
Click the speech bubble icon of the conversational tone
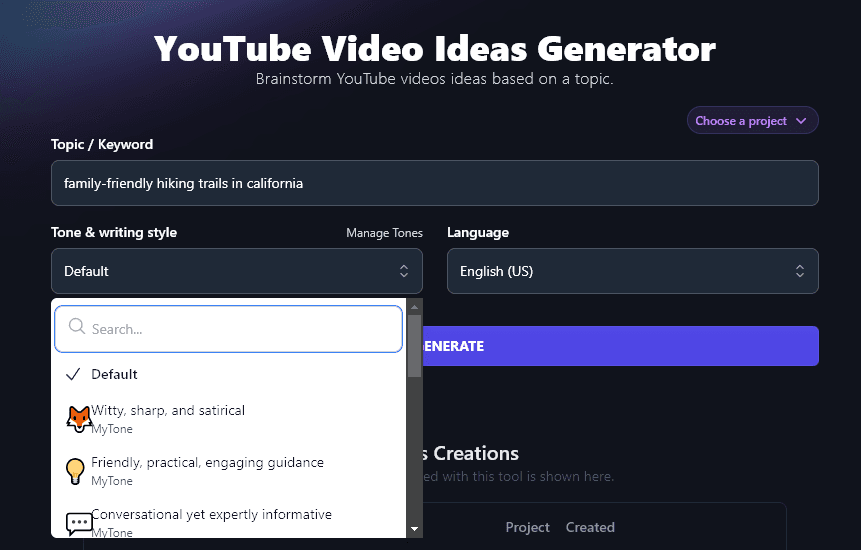[79, 524]
